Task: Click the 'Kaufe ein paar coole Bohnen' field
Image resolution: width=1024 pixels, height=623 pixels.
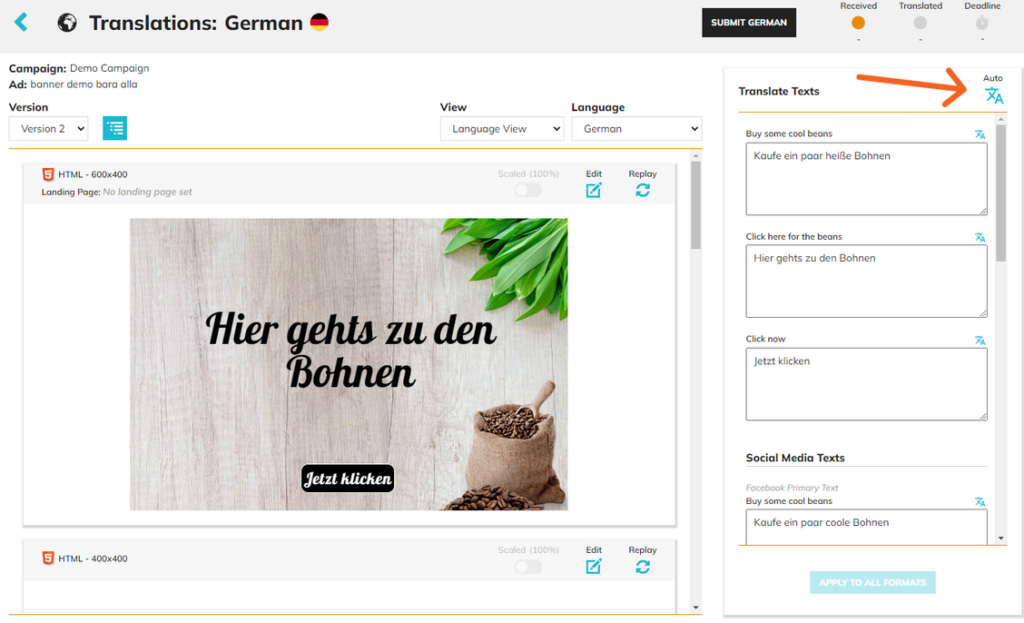Action: [x=867, y=527]
